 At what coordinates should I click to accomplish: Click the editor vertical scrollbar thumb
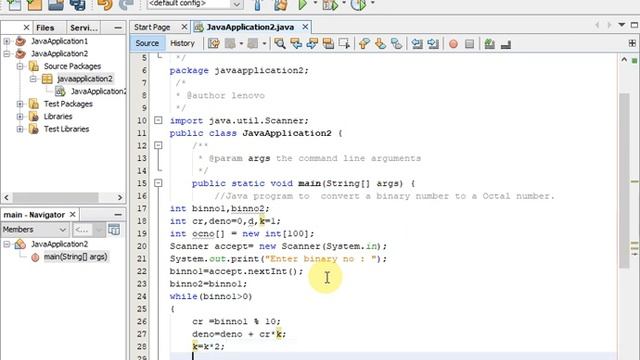(x=624, y=180)
